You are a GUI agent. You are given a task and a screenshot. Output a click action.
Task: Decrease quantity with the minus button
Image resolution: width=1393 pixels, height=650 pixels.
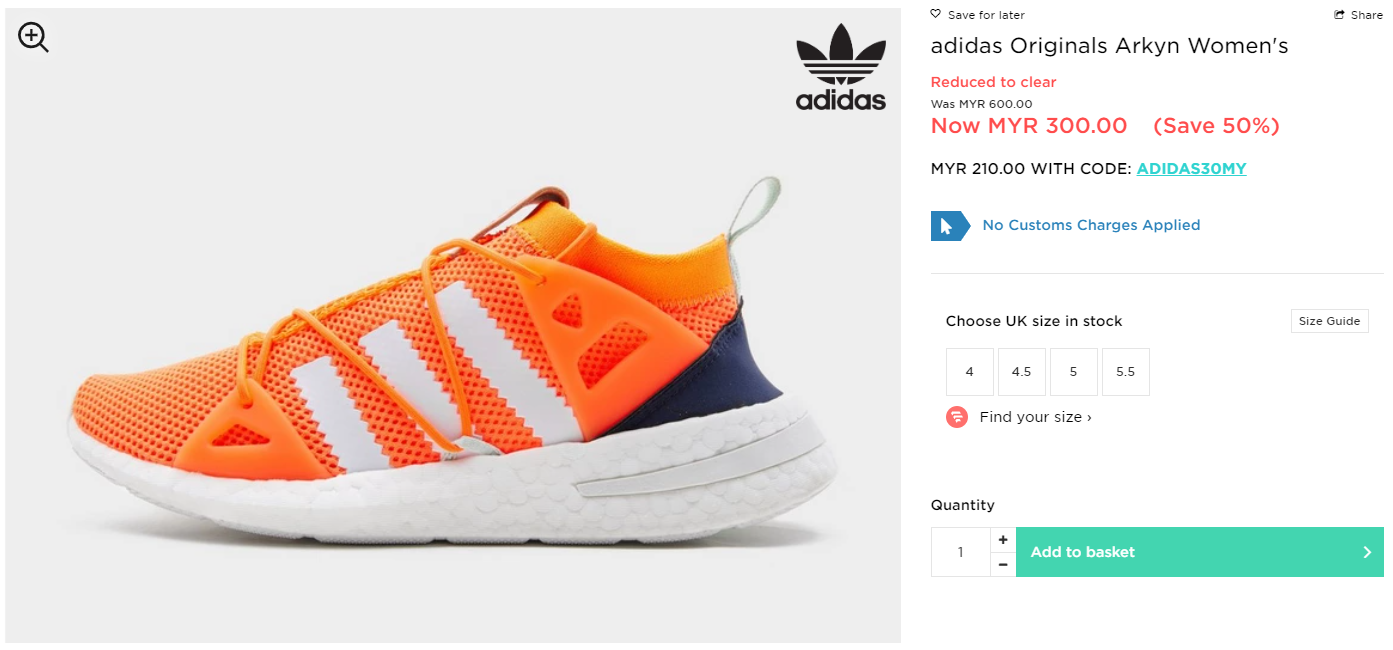[x=1003, y=565]
